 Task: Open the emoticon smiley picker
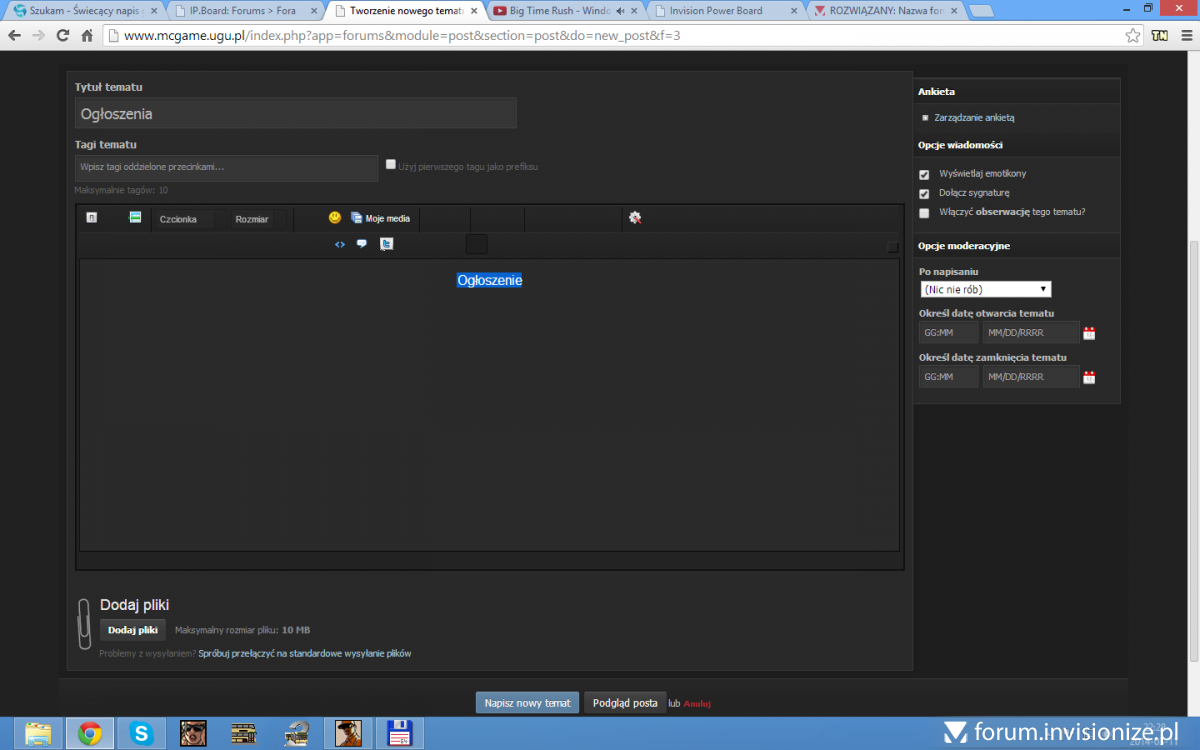(335, 218)
